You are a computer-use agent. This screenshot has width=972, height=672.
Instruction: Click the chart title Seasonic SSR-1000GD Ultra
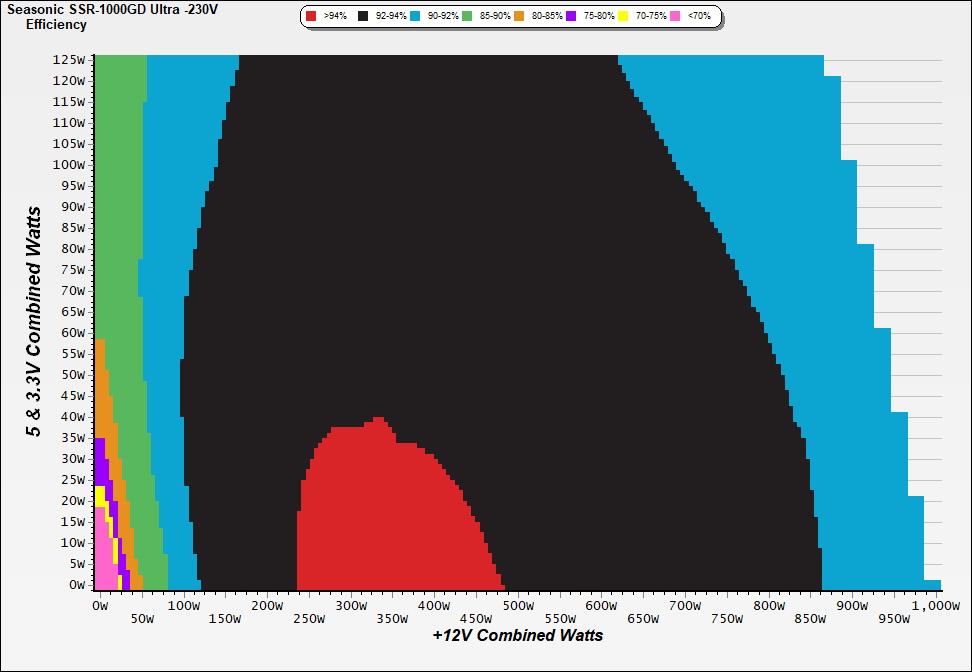(x=100, y=8)
